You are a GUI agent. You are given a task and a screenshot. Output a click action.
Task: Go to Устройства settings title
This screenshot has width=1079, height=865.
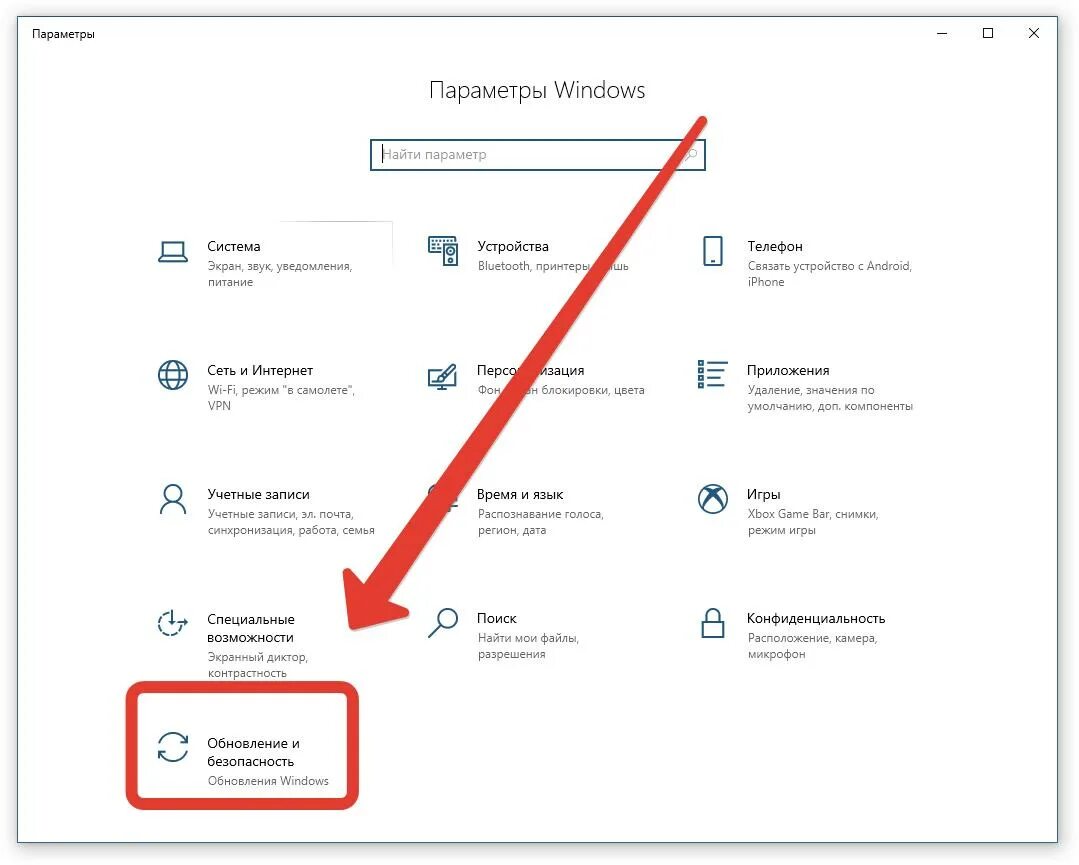coord(513,246)
